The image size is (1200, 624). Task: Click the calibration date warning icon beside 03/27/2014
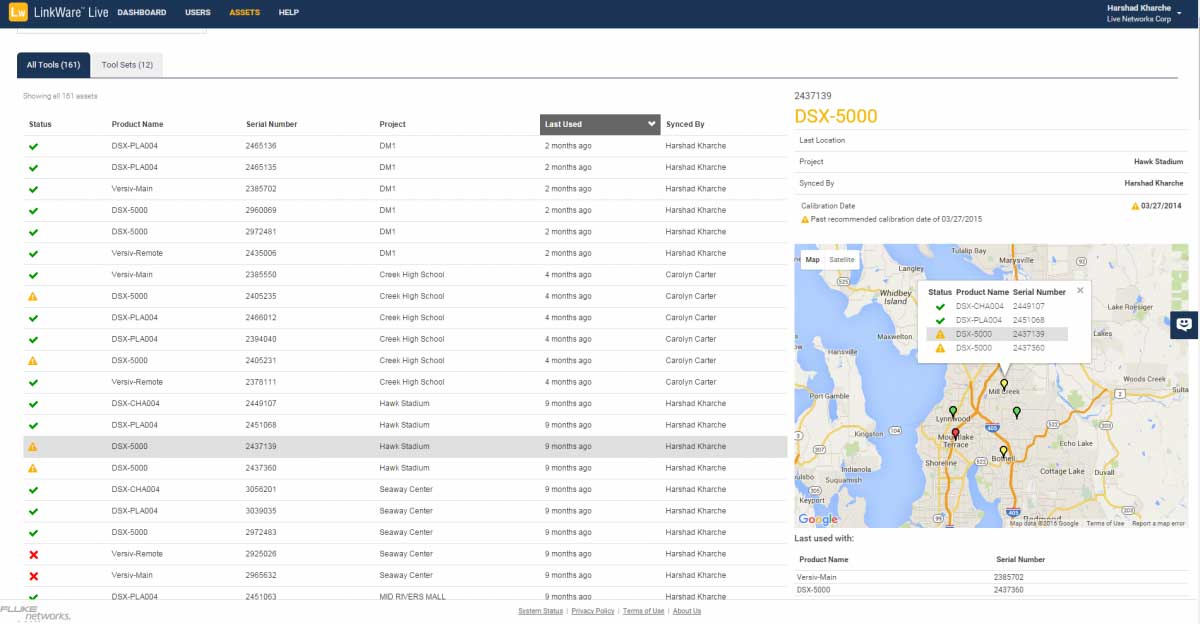click(x=1135, y=206)
